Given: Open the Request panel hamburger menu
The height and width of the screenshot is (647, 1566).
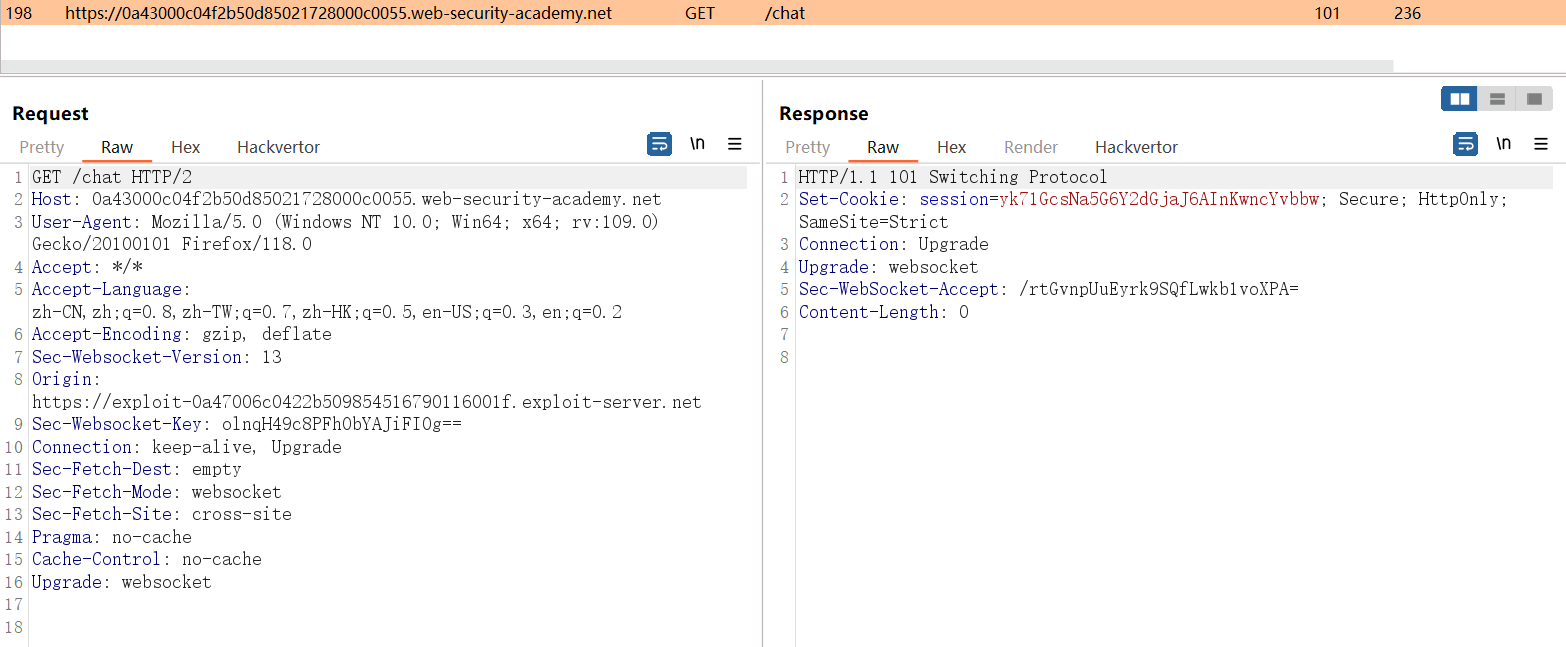Looking at the screenshot, I should click(x=735, y=145).
